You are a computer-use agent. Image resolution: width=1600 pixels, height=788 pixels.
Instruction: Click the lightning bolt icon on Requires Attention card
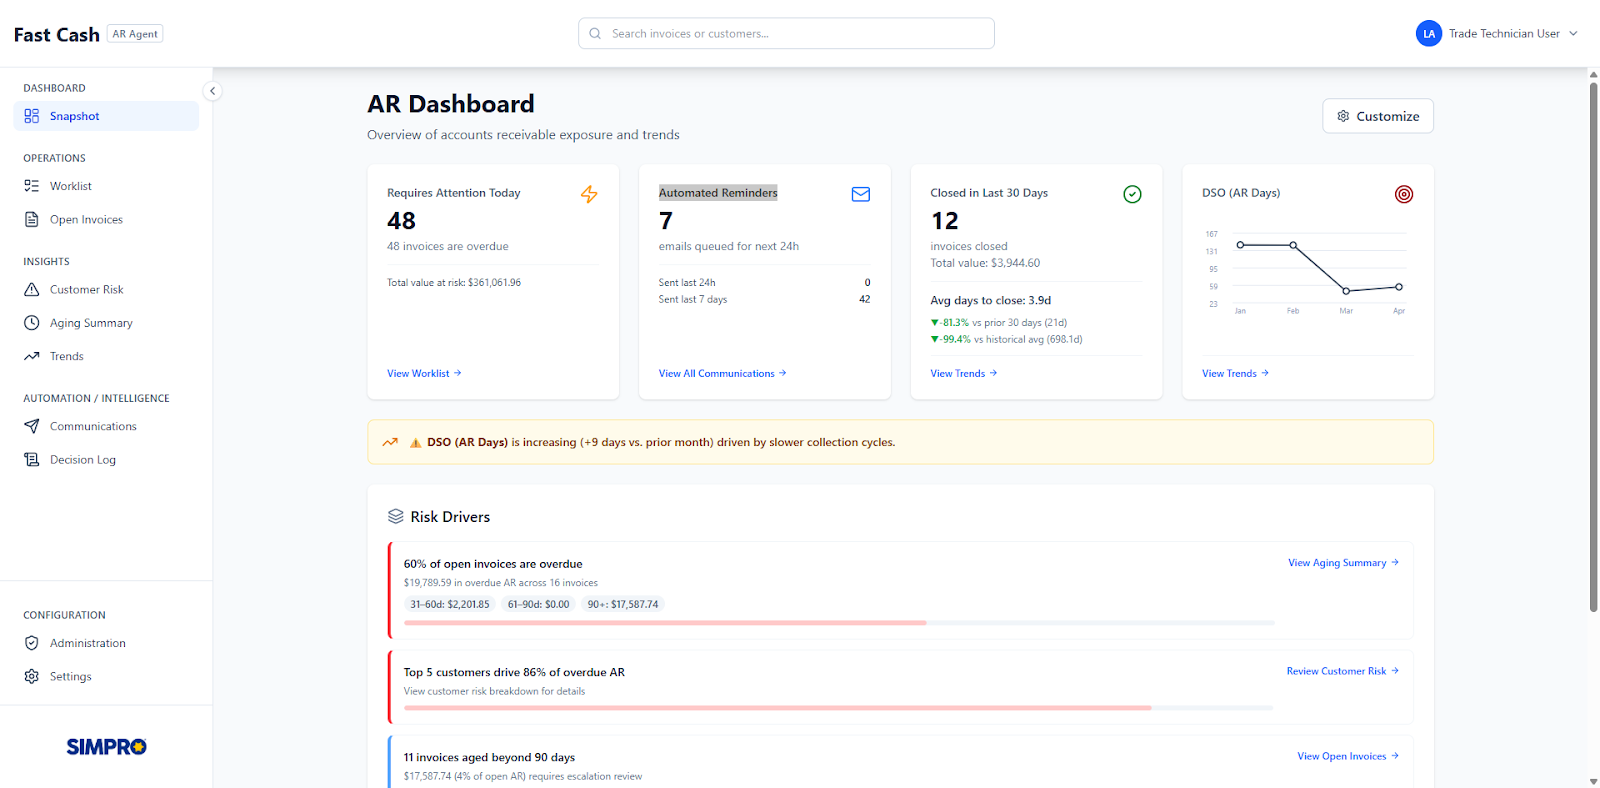point(589,194)
